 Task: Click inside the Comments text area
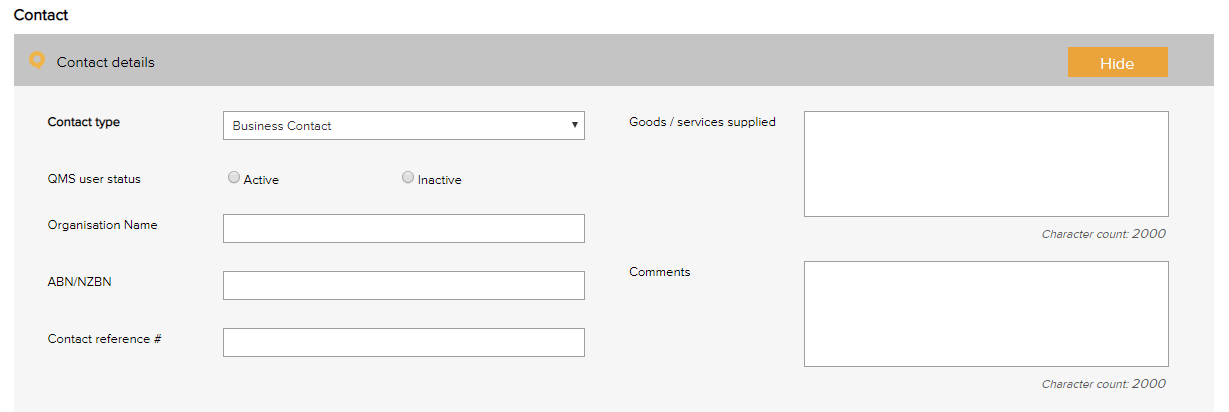pos(985,314)
